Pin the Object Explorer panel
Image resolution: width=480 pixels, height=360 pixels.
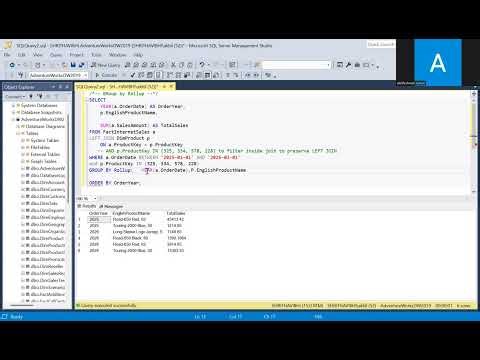click(61, 87)
